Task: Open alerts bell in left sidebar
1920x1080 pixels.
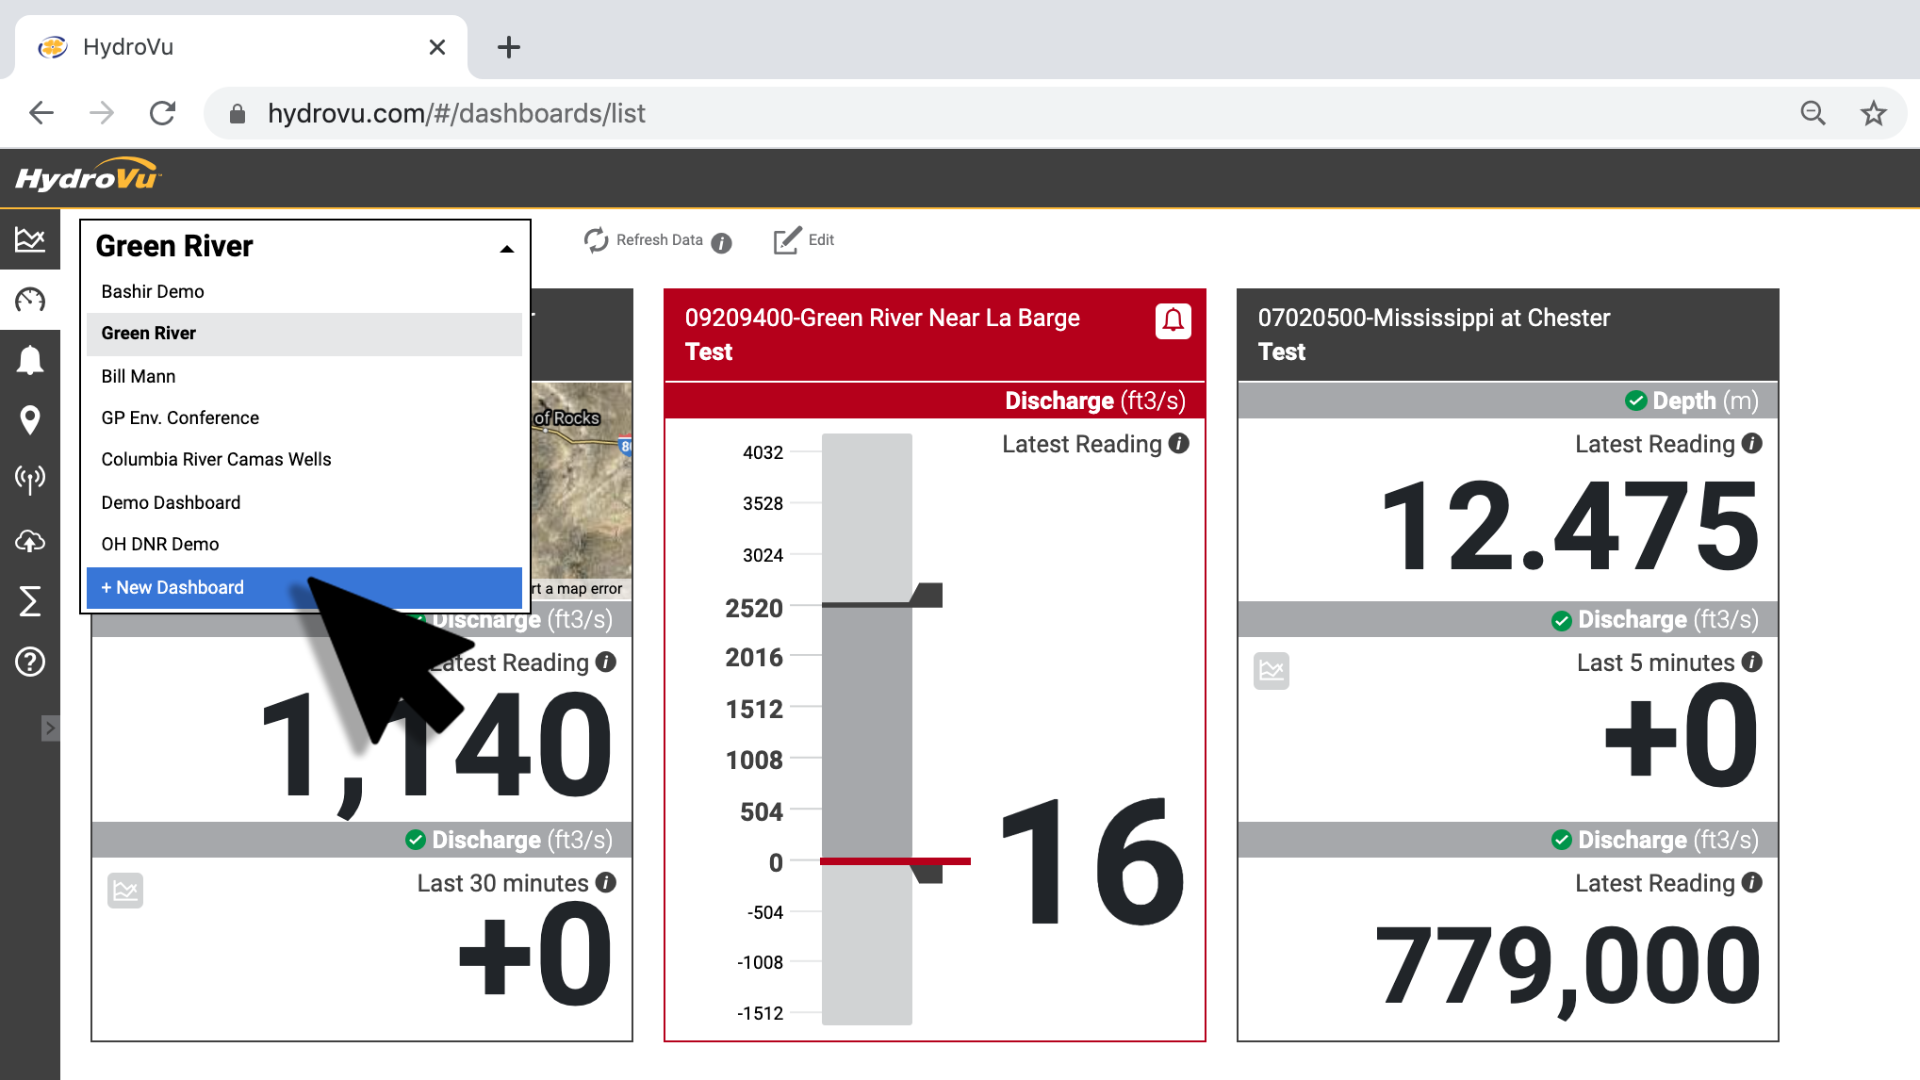Action: [30, 360]
